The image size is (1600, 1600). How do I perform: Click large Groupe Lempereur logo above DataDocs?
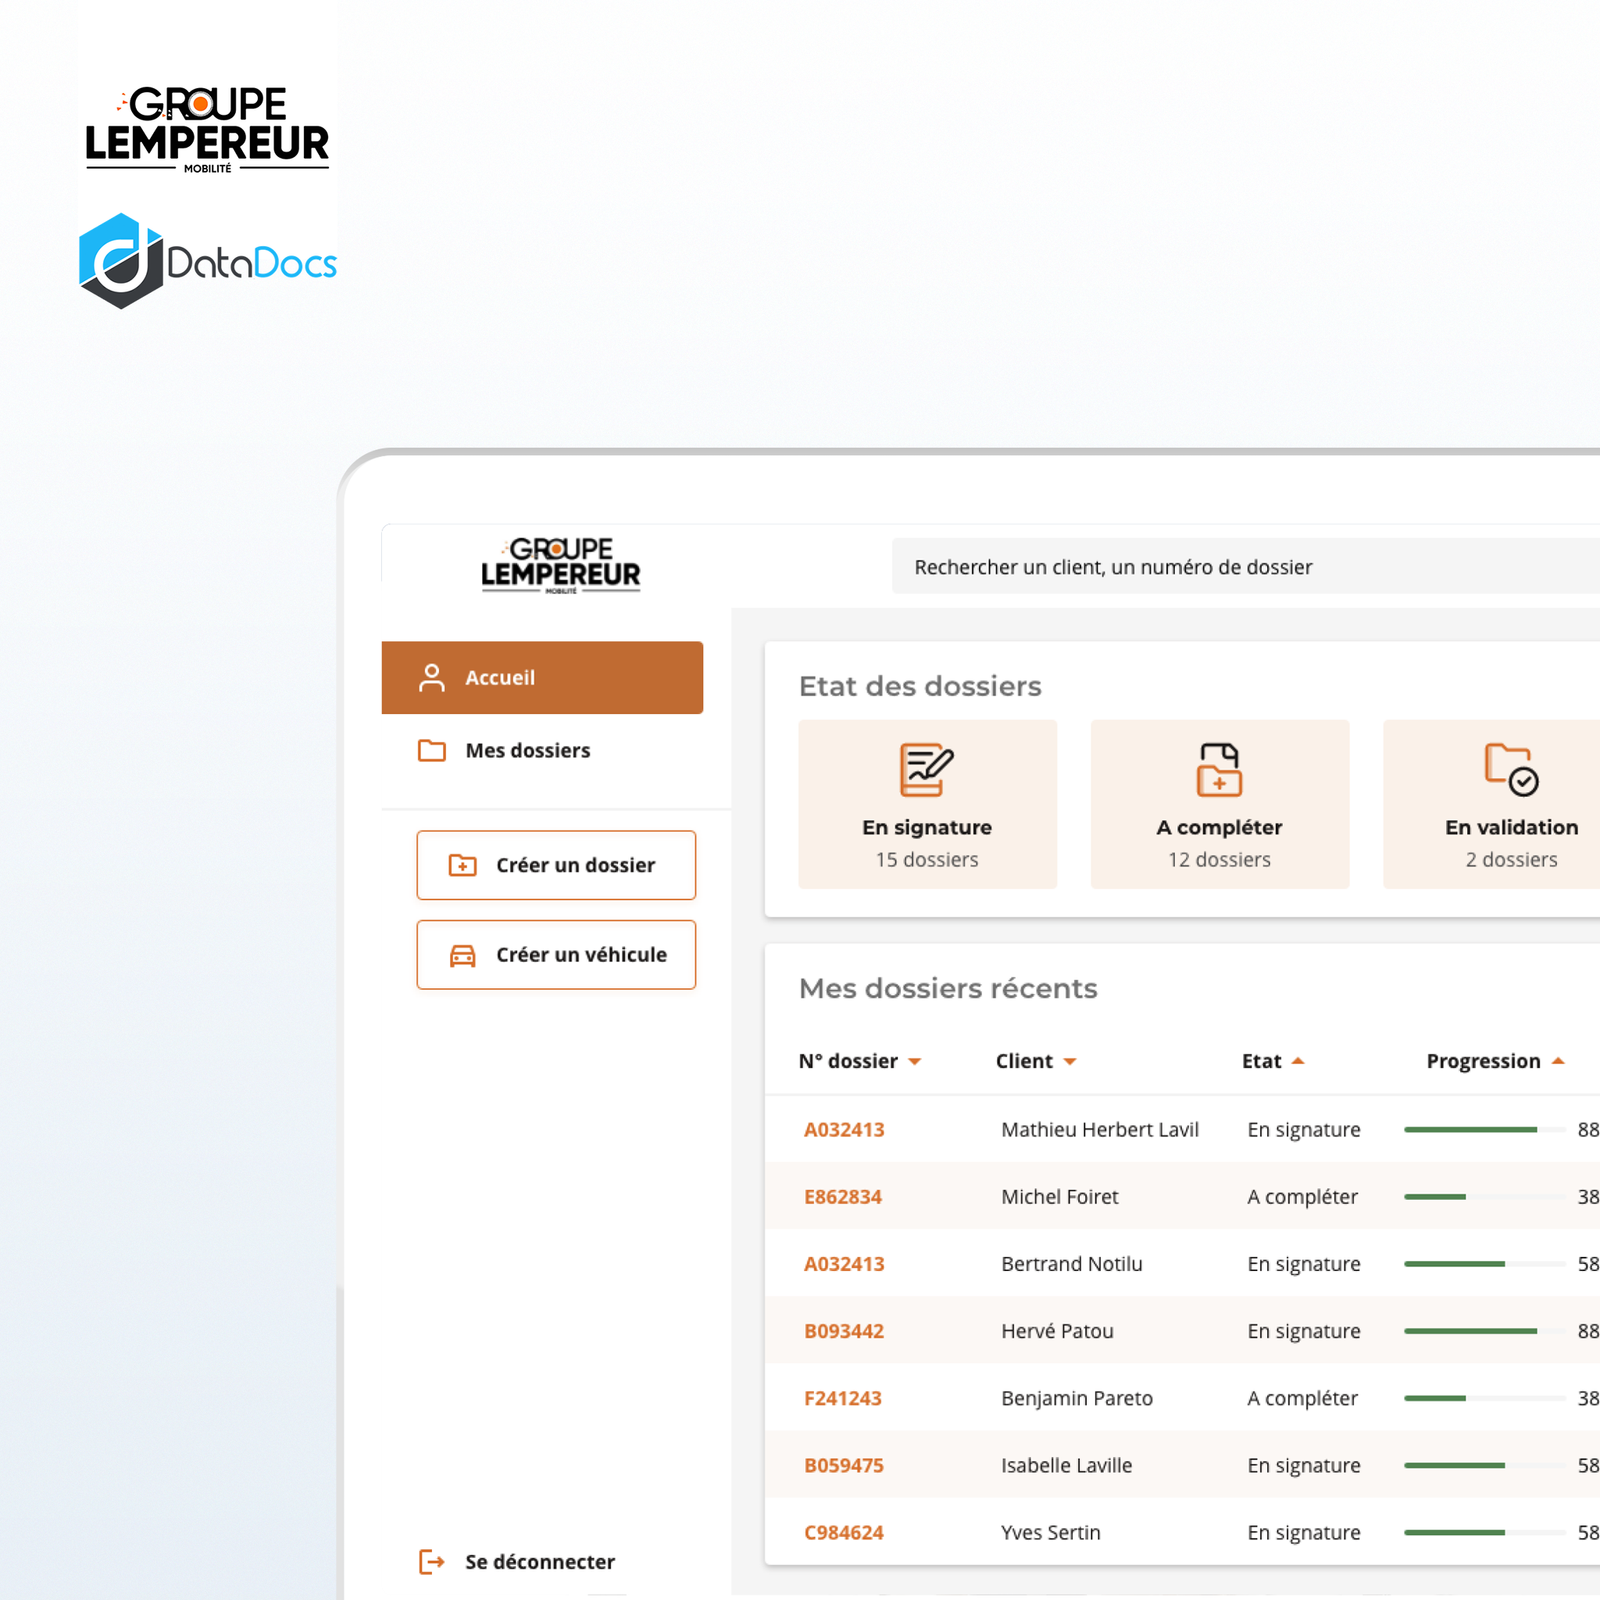[x=207, y=130]
